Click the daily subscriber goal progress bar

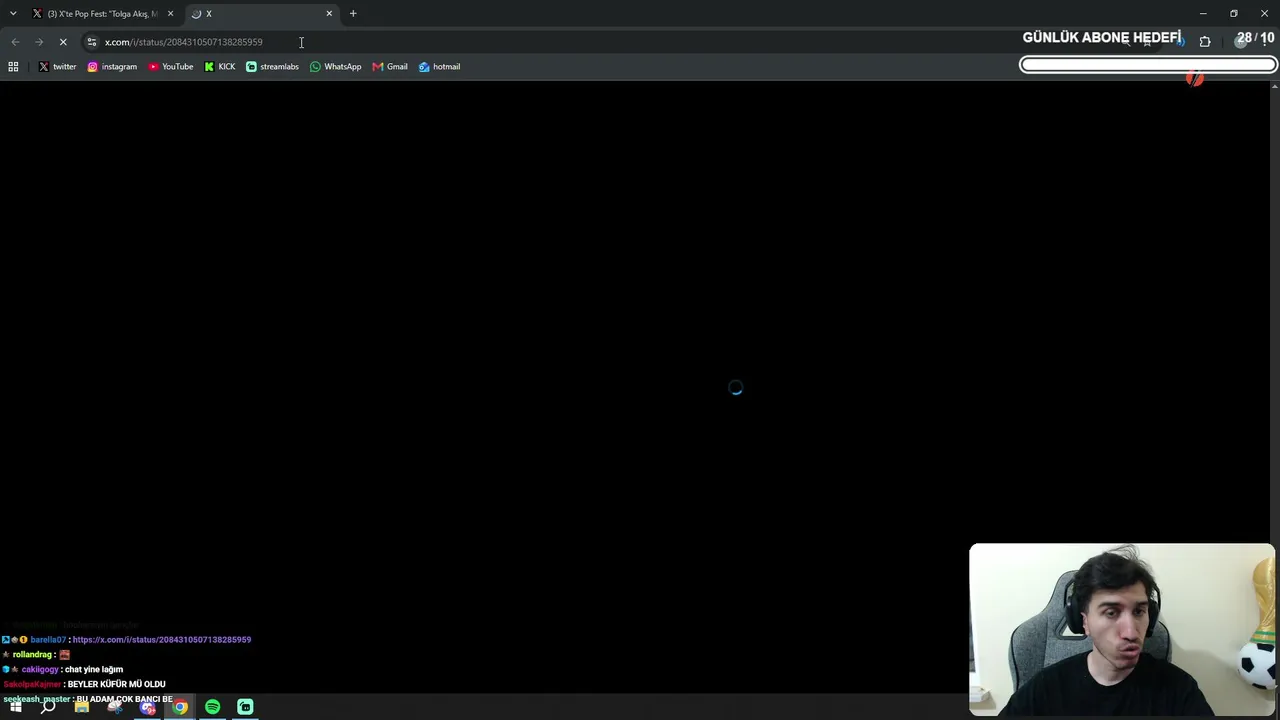1148,65
